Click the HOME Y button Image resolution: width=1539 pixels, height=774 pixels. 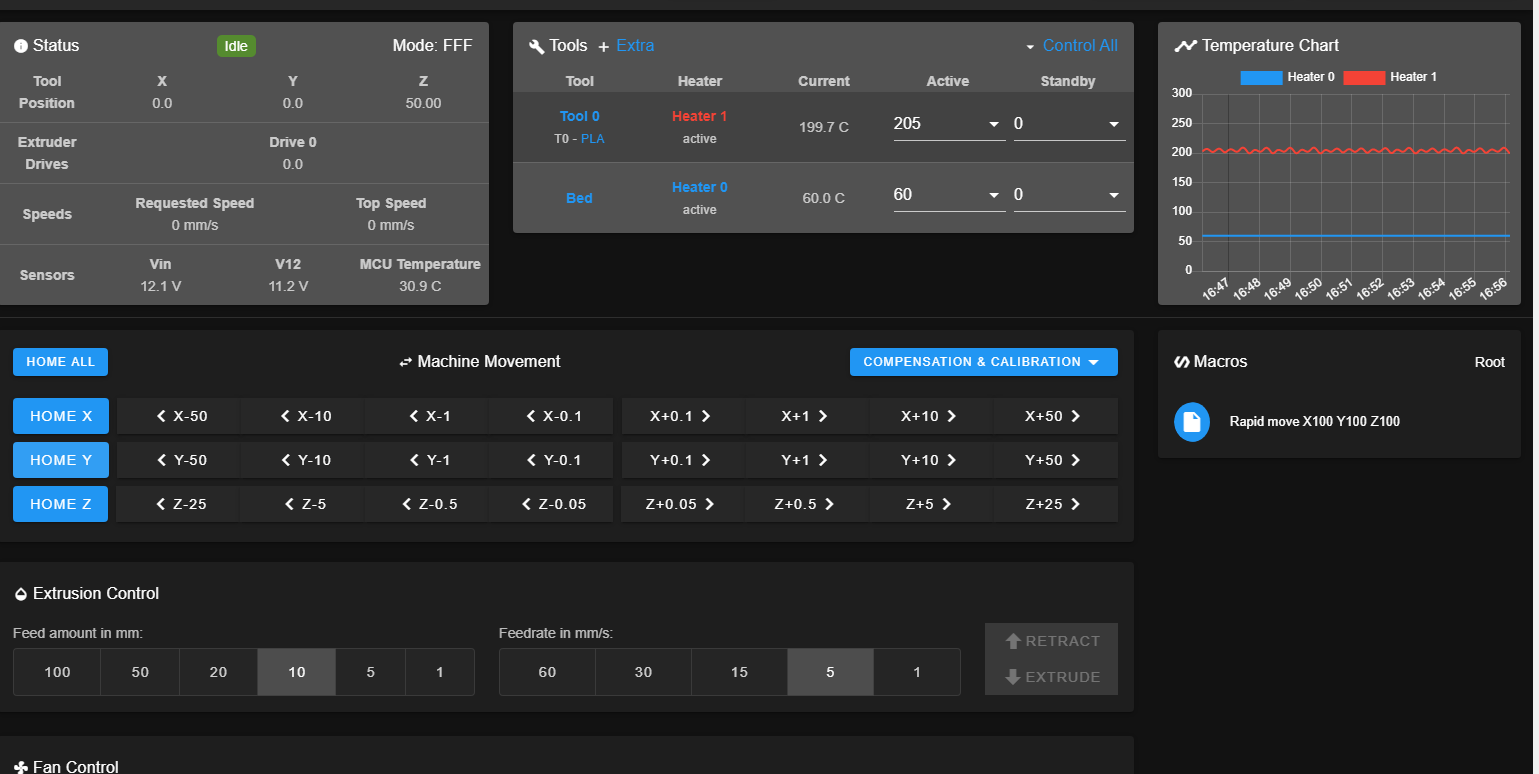(x=60, y=460)
